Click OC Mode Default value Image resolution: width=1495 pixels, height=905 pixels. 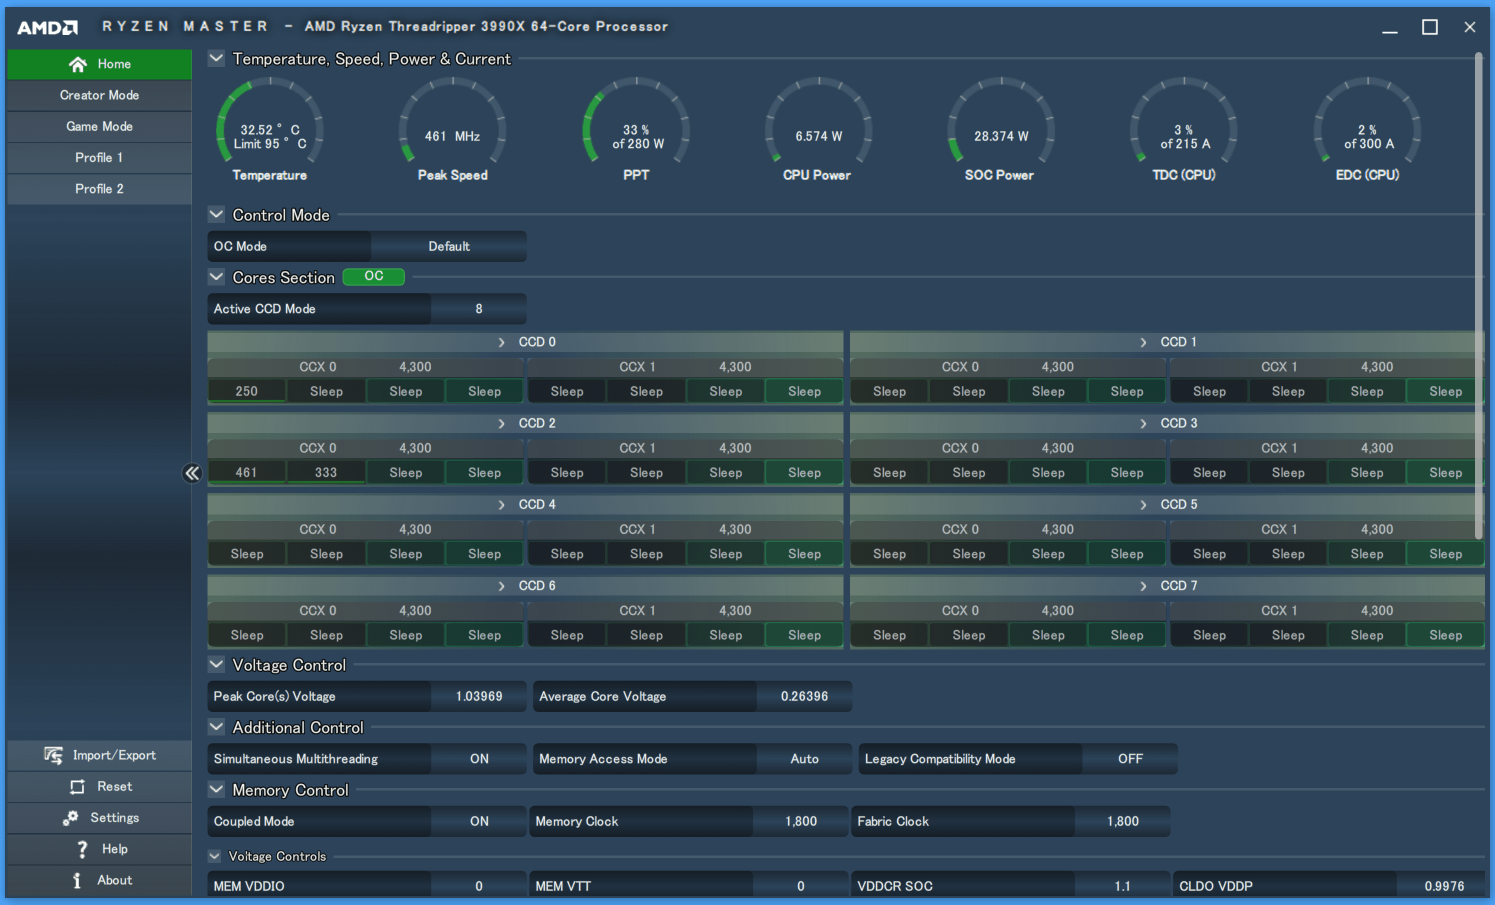(x=449, y=246)
